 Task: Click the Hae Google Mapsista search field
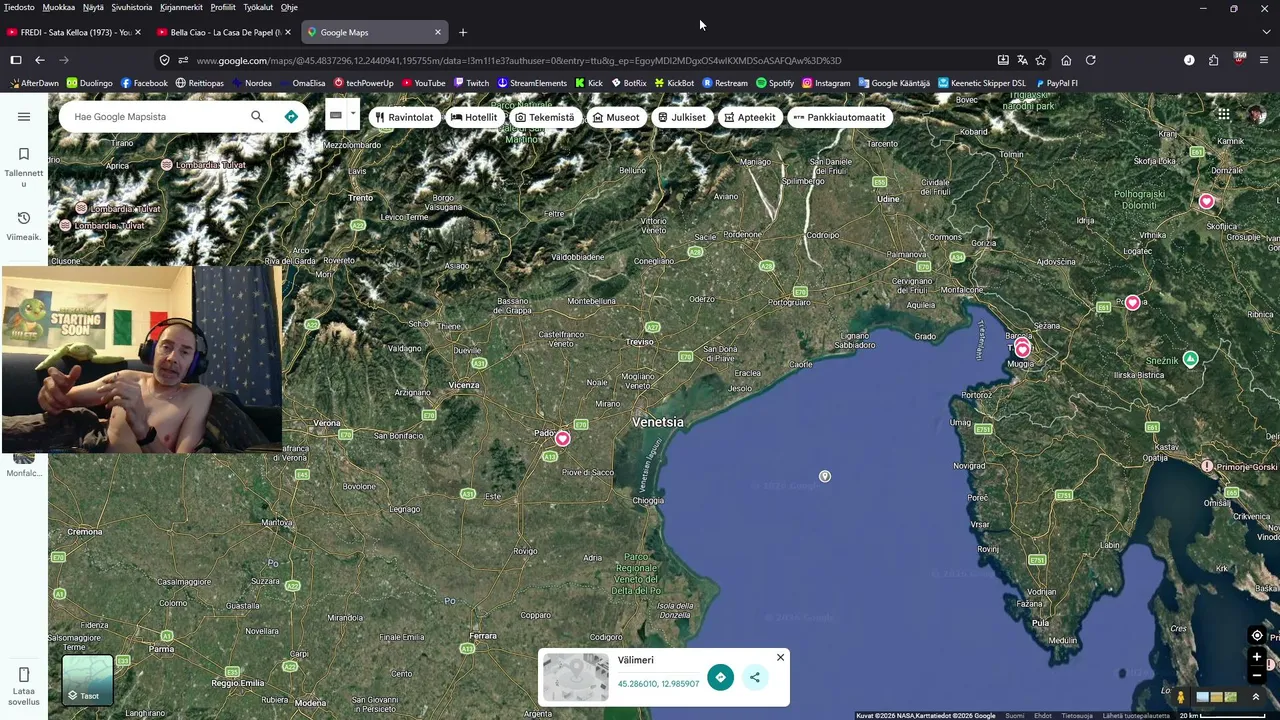coord(155,117)
